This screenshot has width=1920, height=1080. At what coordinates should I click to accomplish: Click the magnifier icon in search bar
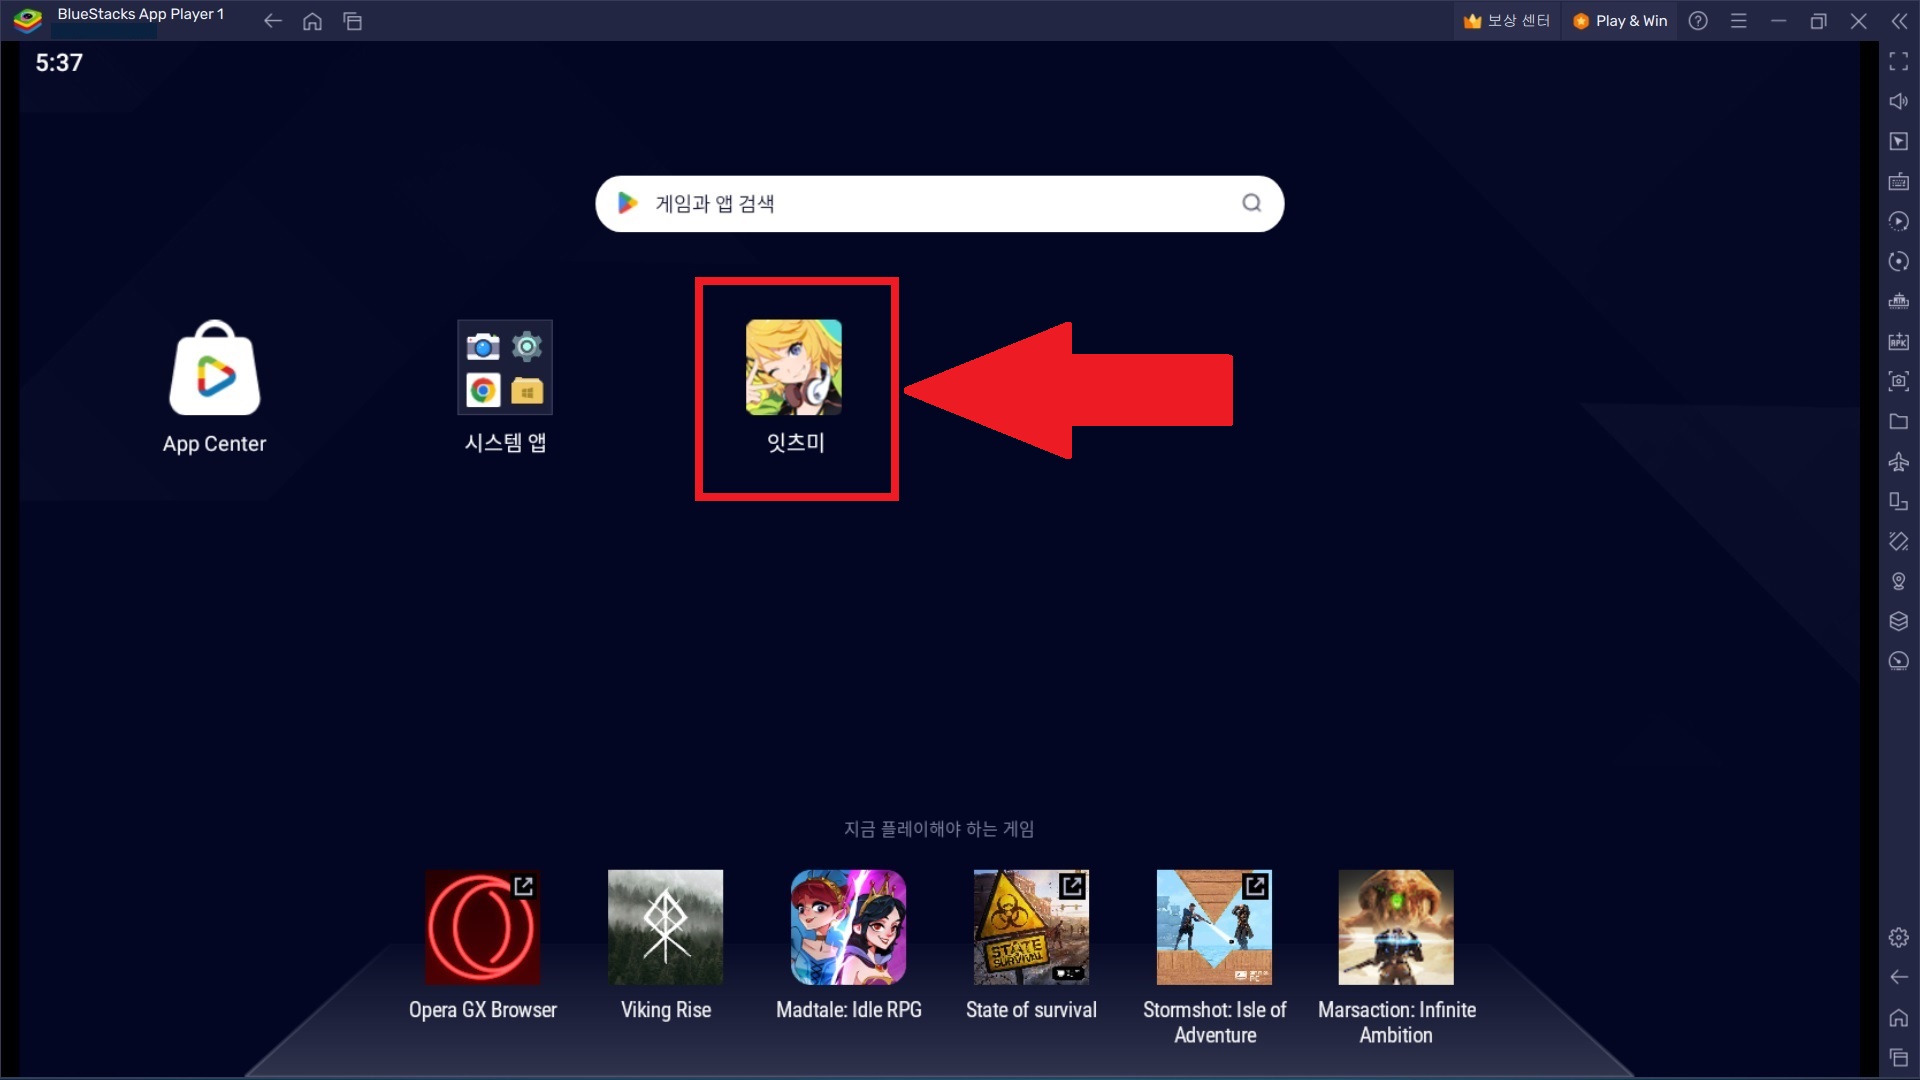coord(1251,203)
